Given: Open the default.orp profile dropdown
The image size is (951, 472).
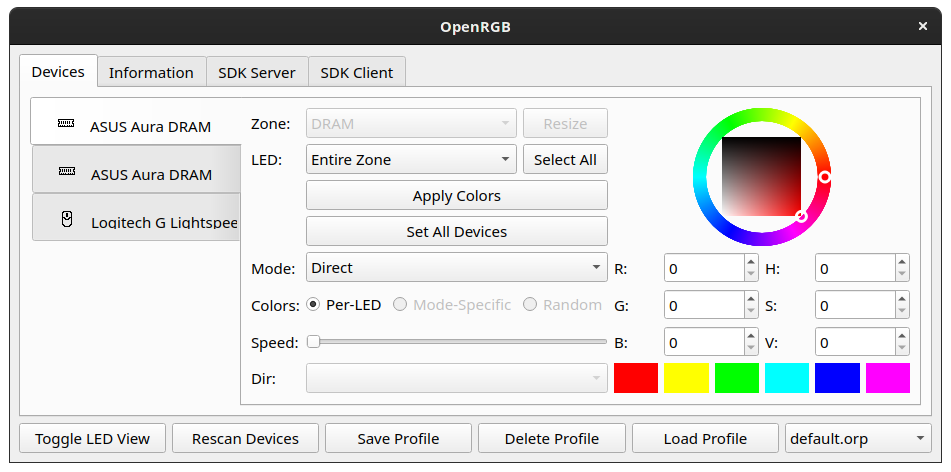Looking at the screenshot, I should (858, 439).
